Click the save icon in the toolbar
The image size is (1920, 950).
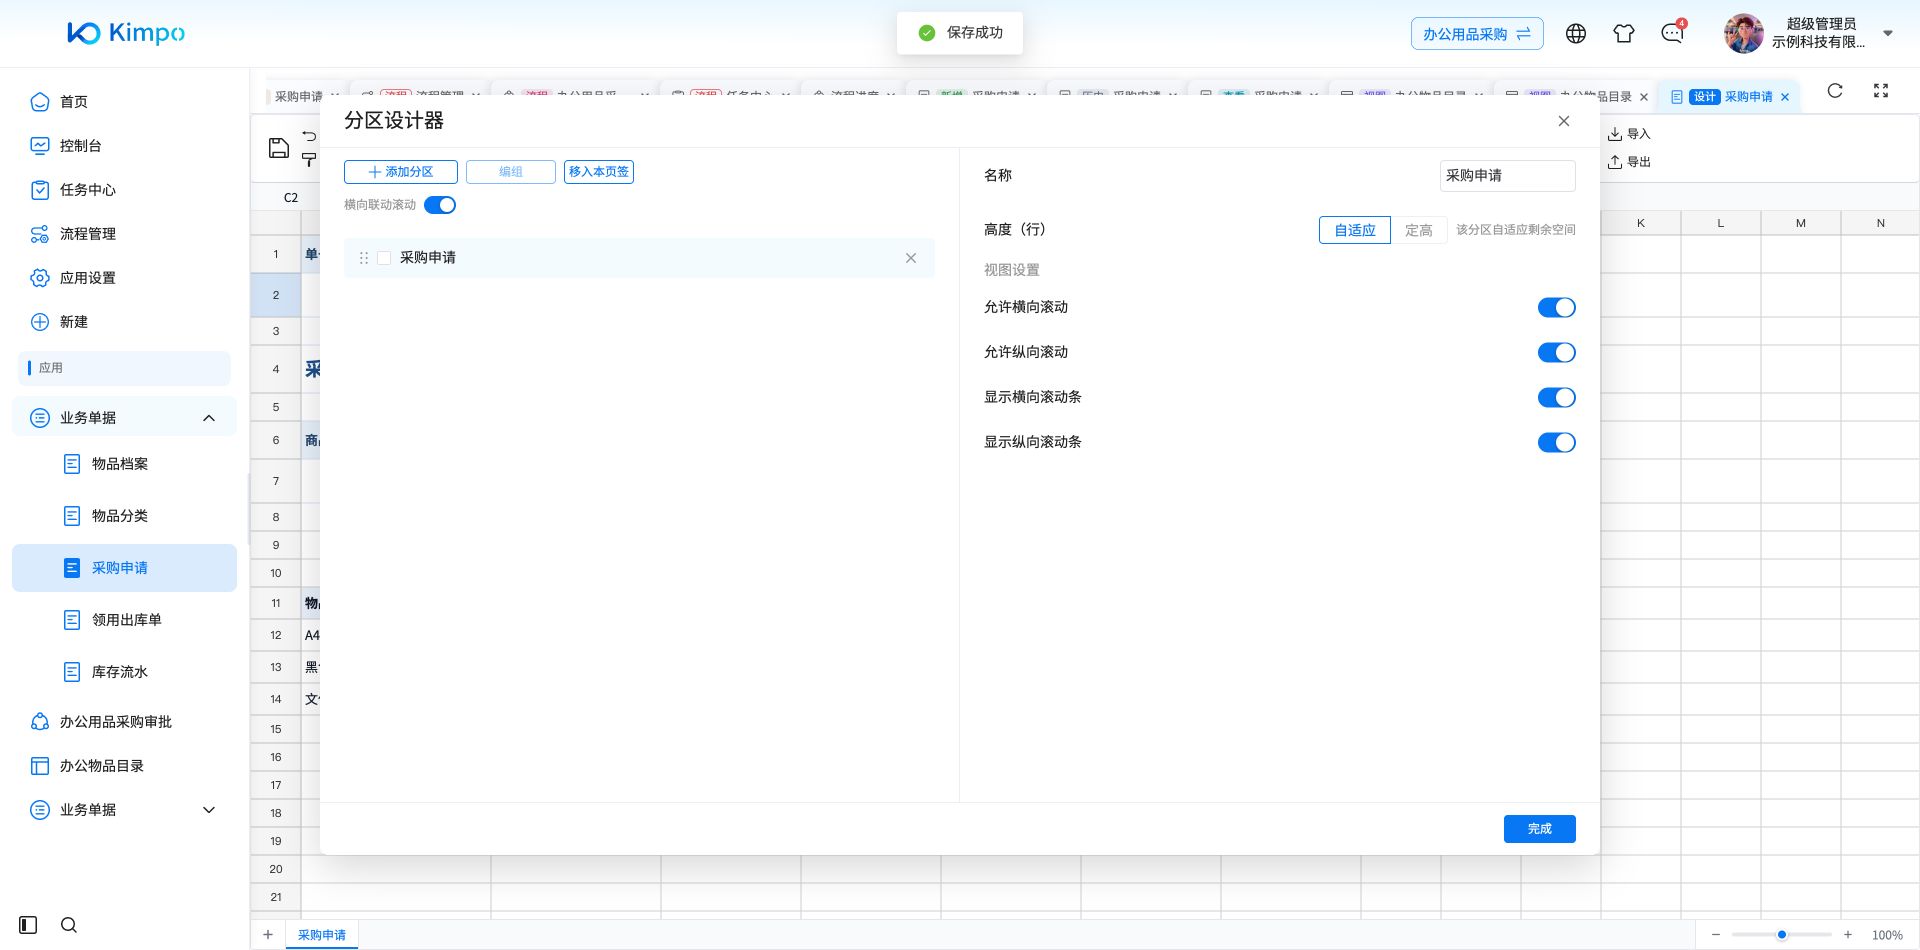coord(279,148)
